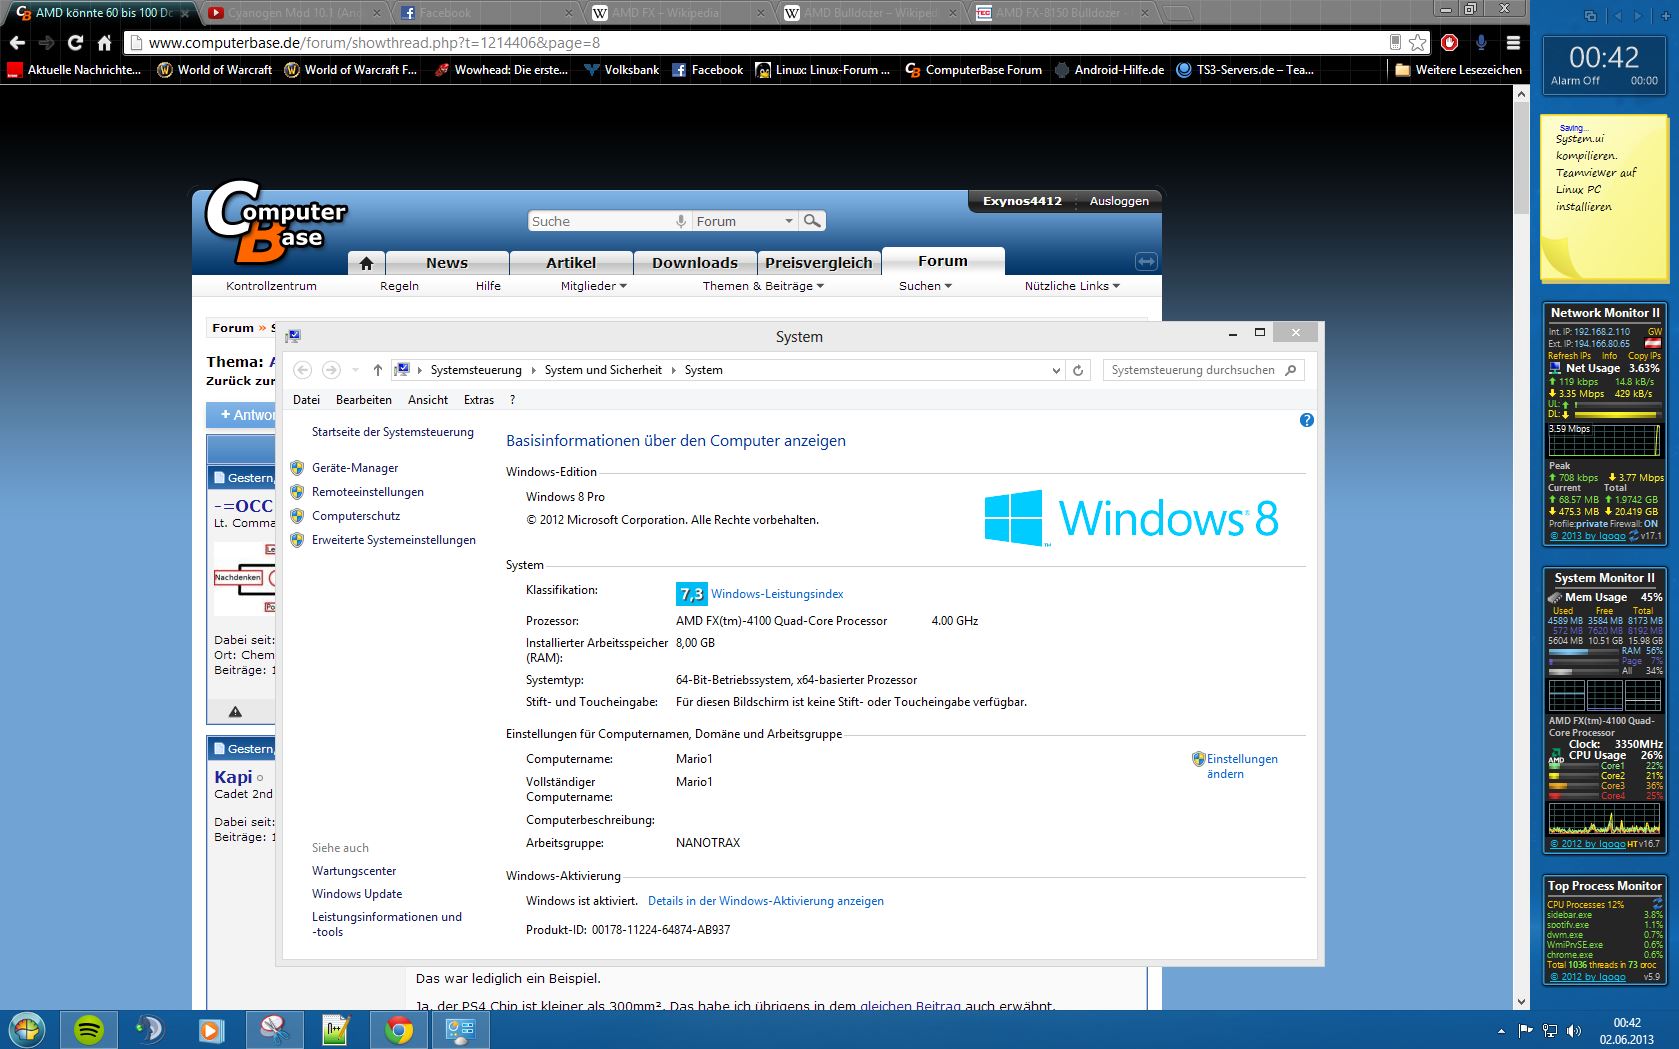
Task: Click the Control Panel taskbar icon
Action: pyautogui.click(x=460, y=1029)
